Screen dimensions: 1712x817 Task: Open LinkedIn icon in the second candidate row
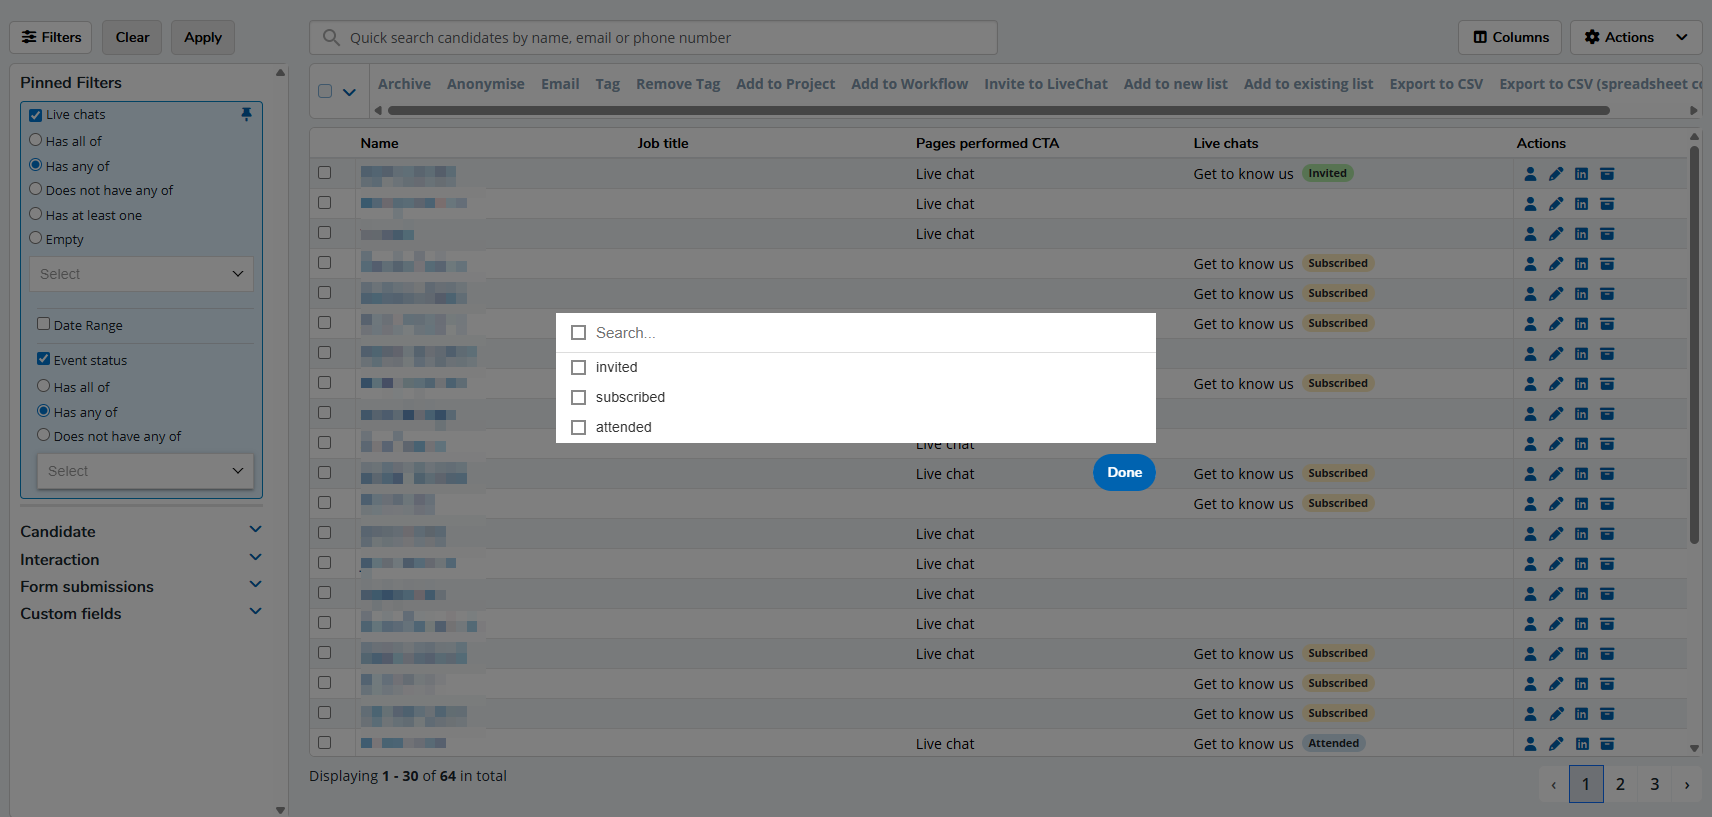tap(1581, 204)
